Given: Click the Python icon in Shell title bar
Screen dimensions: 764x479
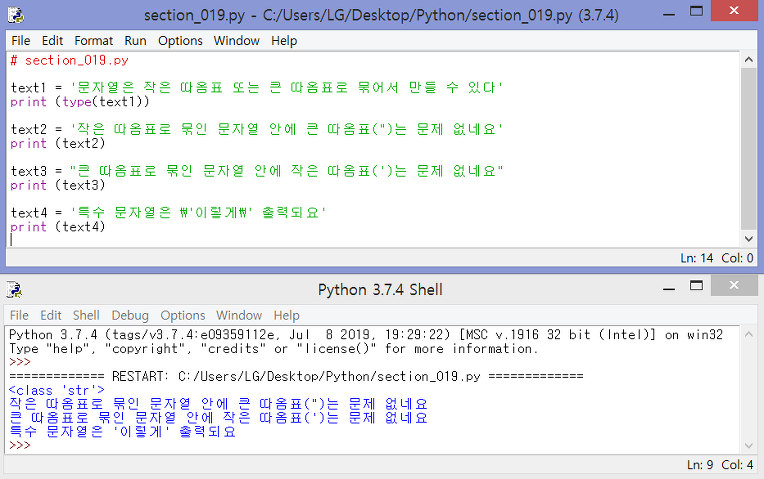Looking at the screenshot, I should tap(14, 289).
